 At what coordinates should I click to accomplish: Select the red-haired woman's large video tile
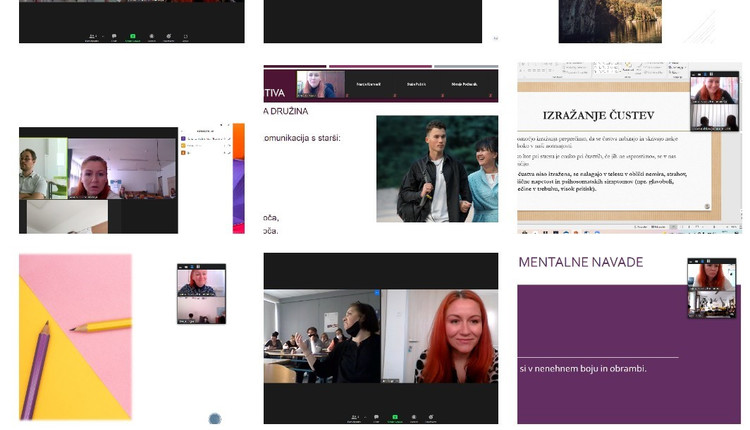click(440, 336)
